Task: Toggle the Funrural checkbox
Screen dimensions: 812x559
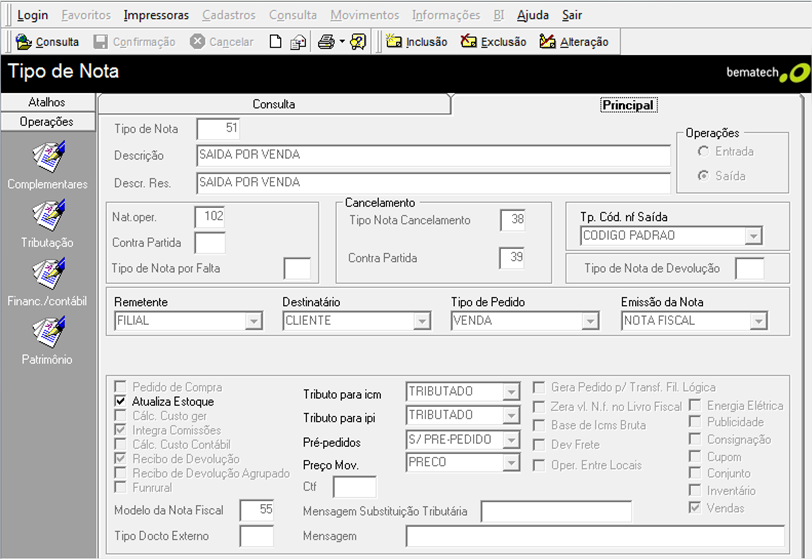Action: point(120,487)
